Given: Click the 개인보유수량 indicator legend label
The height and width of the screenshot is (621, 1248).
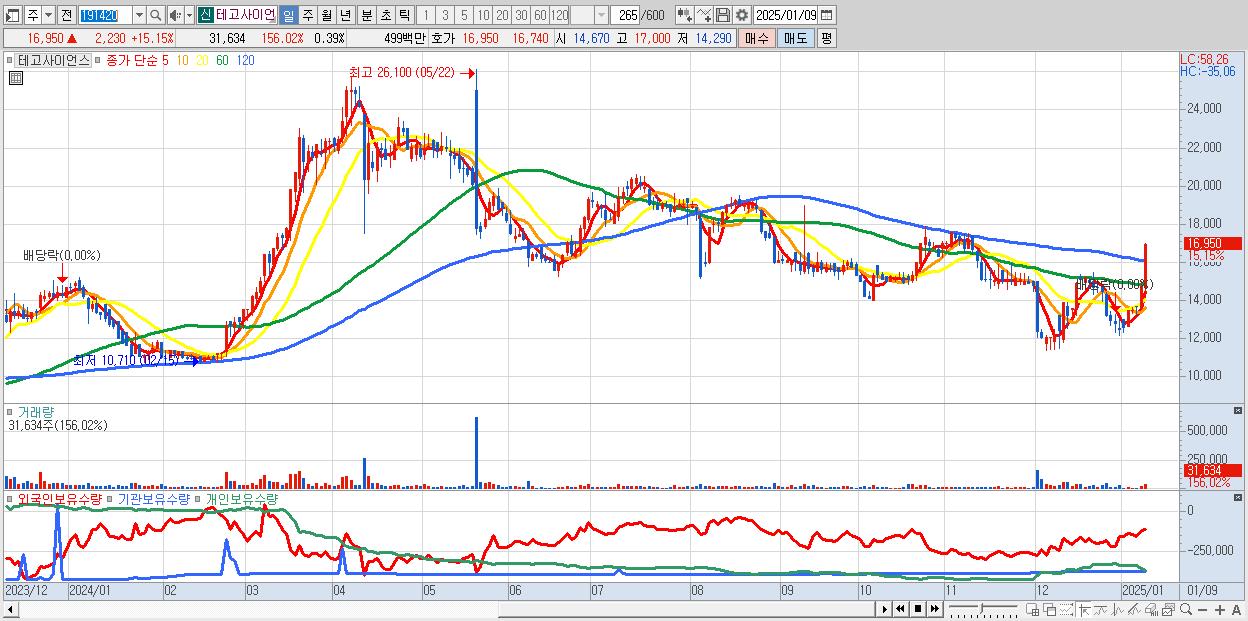Looking at the screenshot, I should coord(242,498).
